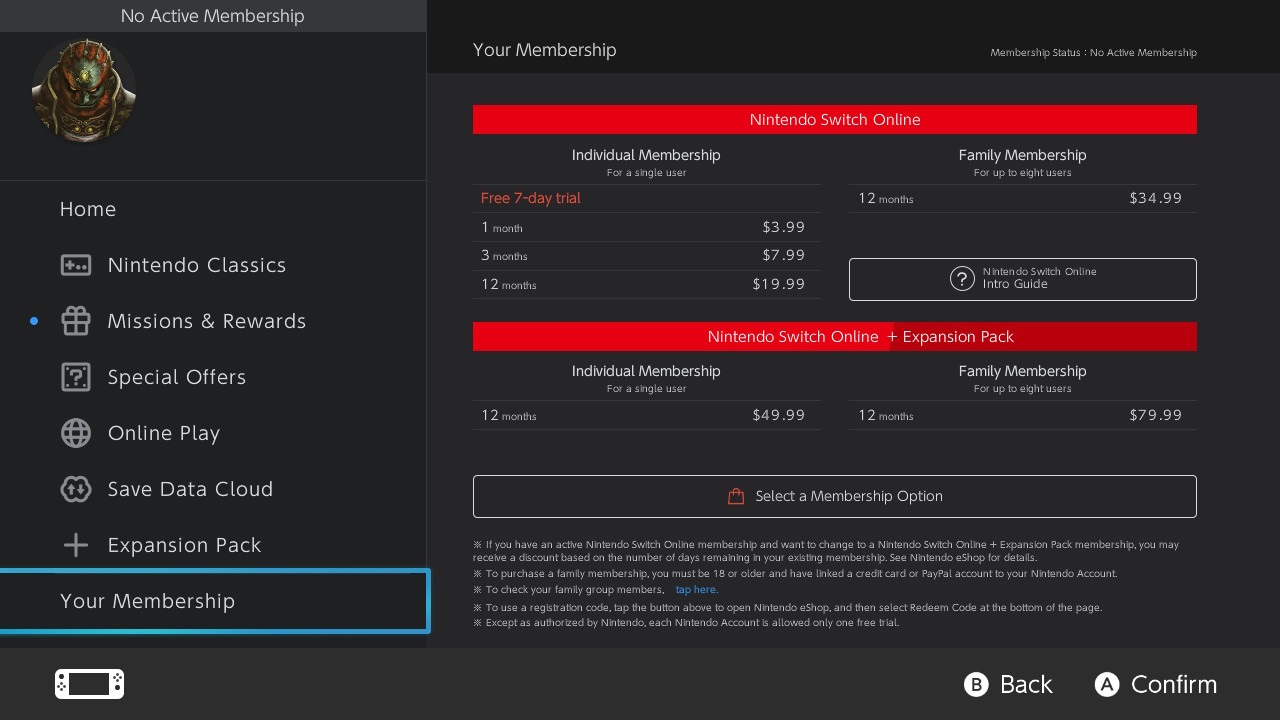Select Your Membership menu item
Screen dimensions: 1280x720
pos(214,601)
